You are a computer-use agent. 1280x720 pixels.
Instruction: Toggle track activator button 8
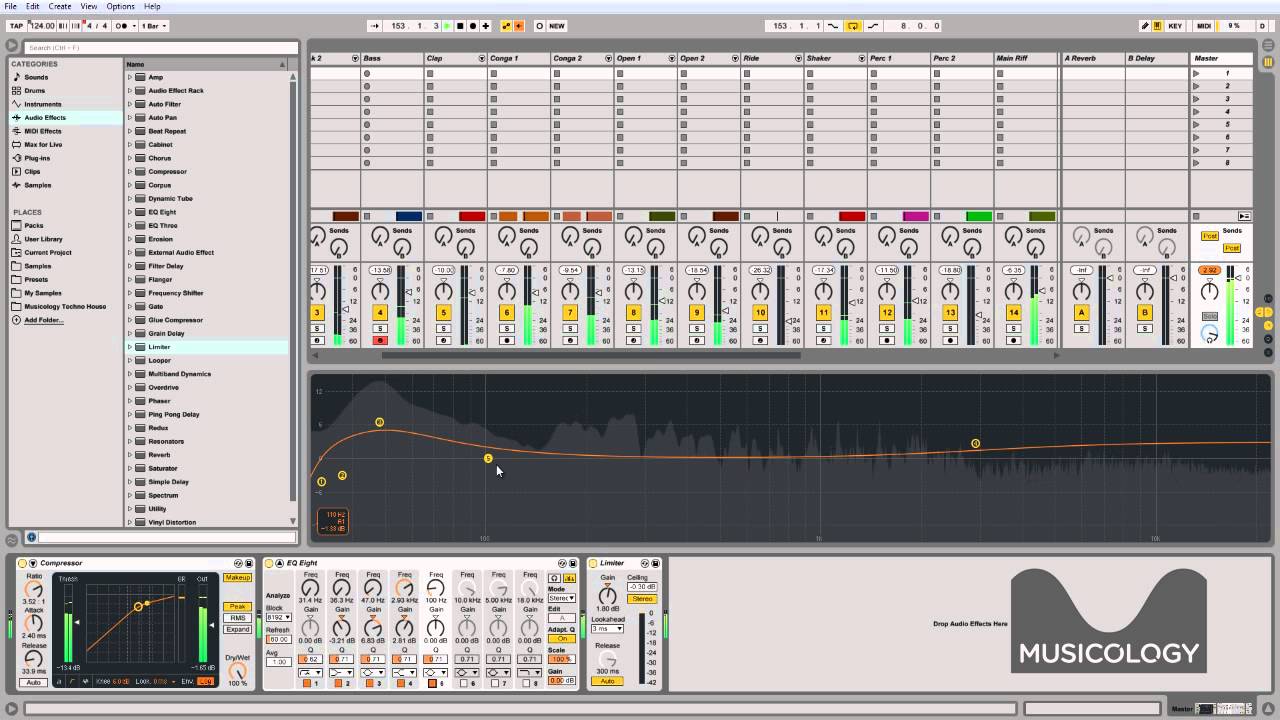pyautogui.click(x=632, y=313)
